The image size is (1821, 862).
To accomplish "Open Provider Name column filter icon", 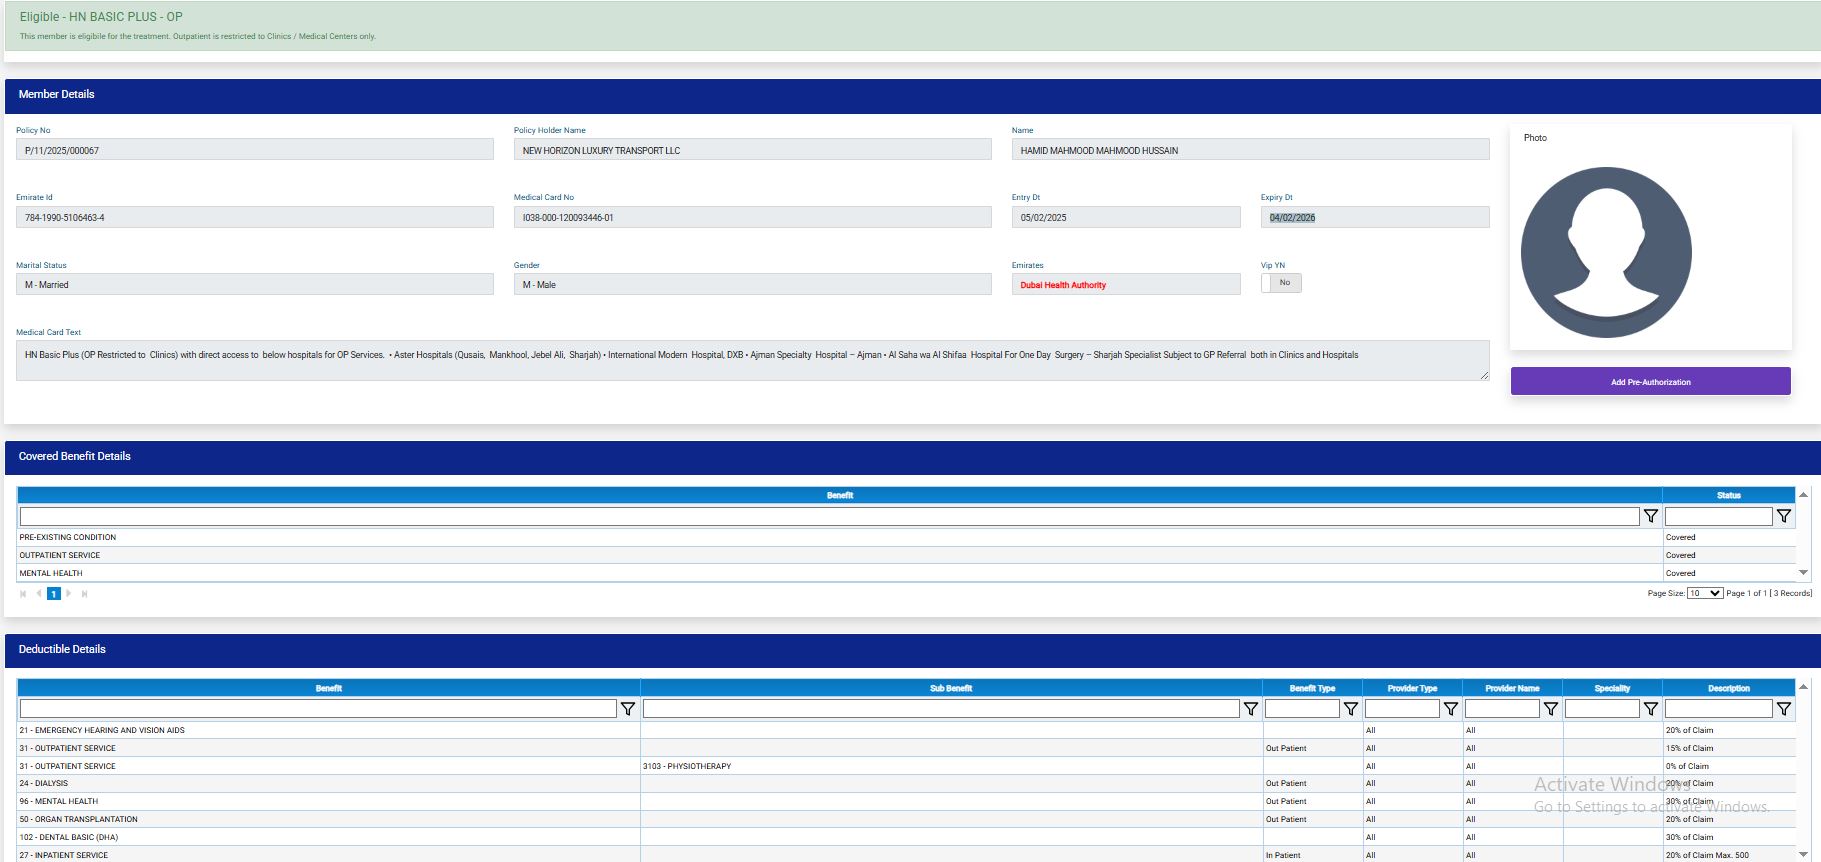I will click(1550, 709).
